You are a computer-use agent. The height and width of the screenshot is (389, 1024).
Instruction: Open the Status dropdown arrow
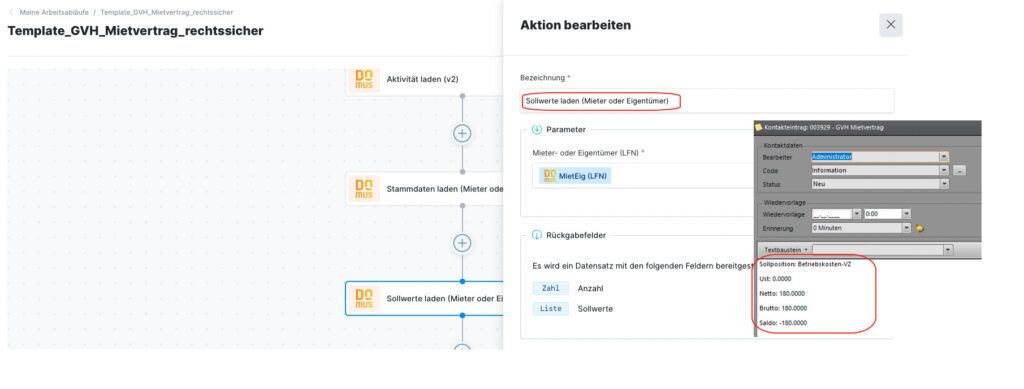click(944, 184)
